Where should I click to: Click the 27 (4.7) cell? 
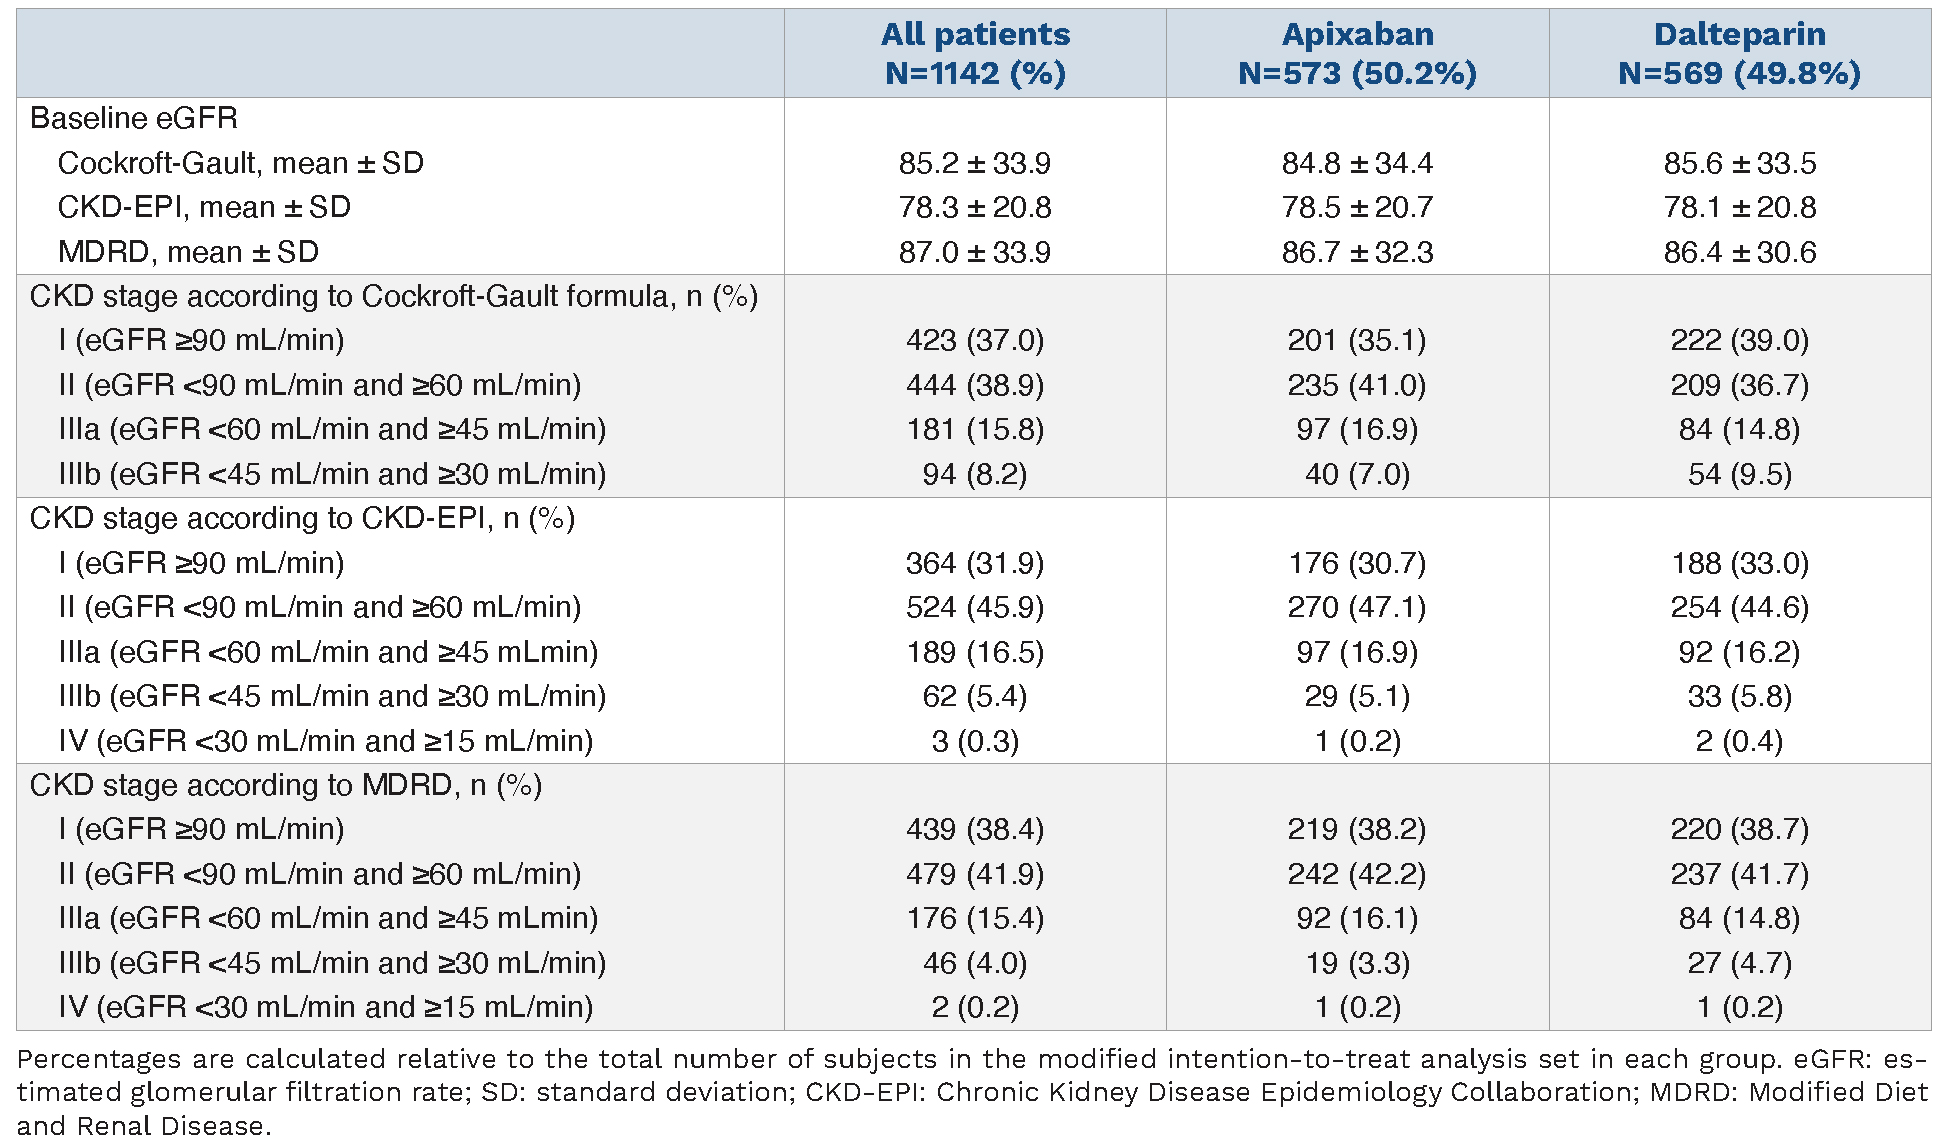click(1739, 963)
